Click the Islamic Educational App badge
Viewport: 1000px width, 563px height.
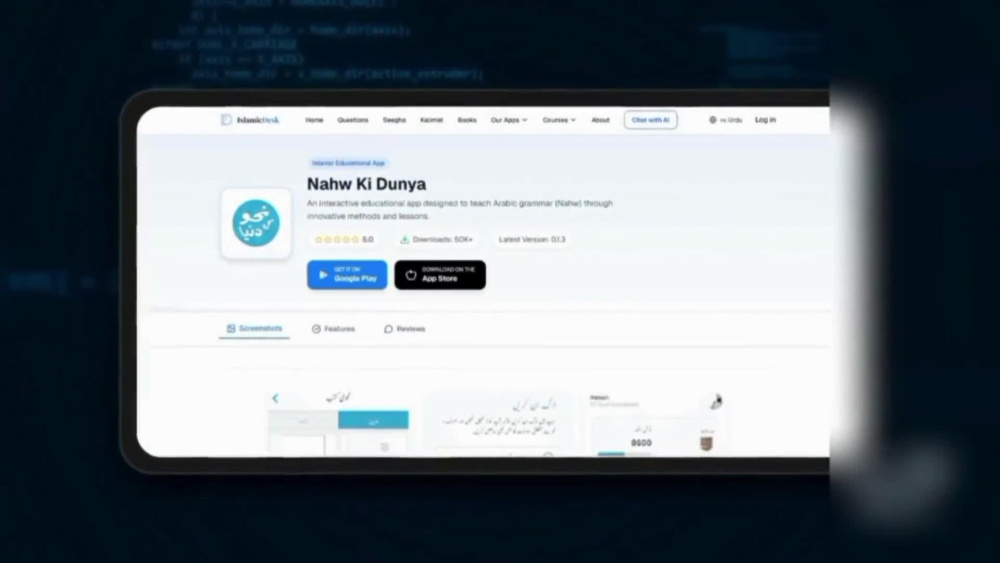pyautogui.click(x=348, y=163)
